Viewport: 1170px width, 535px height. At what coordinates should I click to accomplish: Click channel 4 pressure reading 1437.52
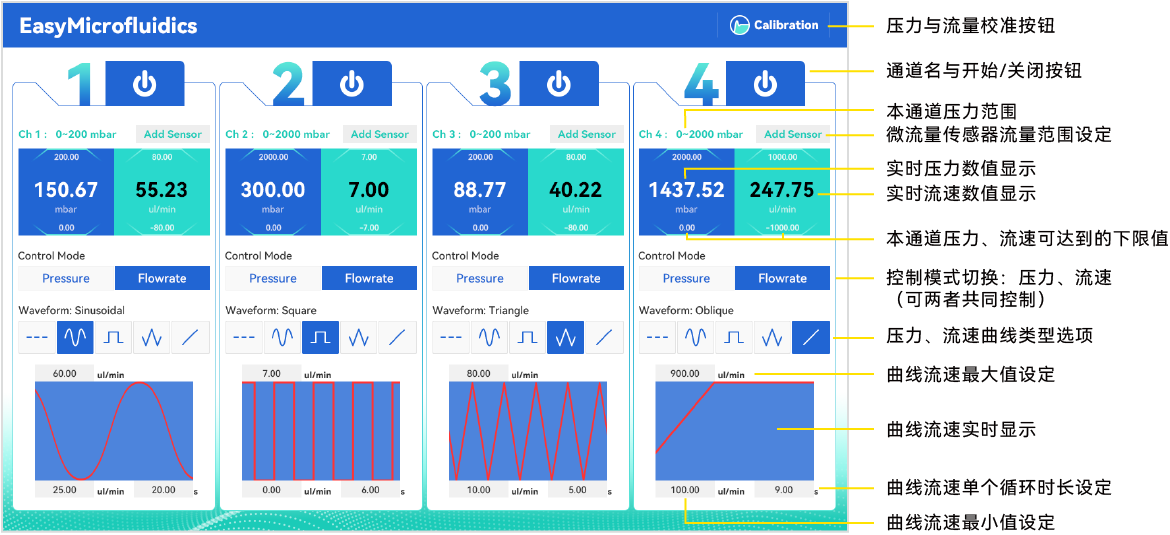pyautogui.click(x=686, y=190)
